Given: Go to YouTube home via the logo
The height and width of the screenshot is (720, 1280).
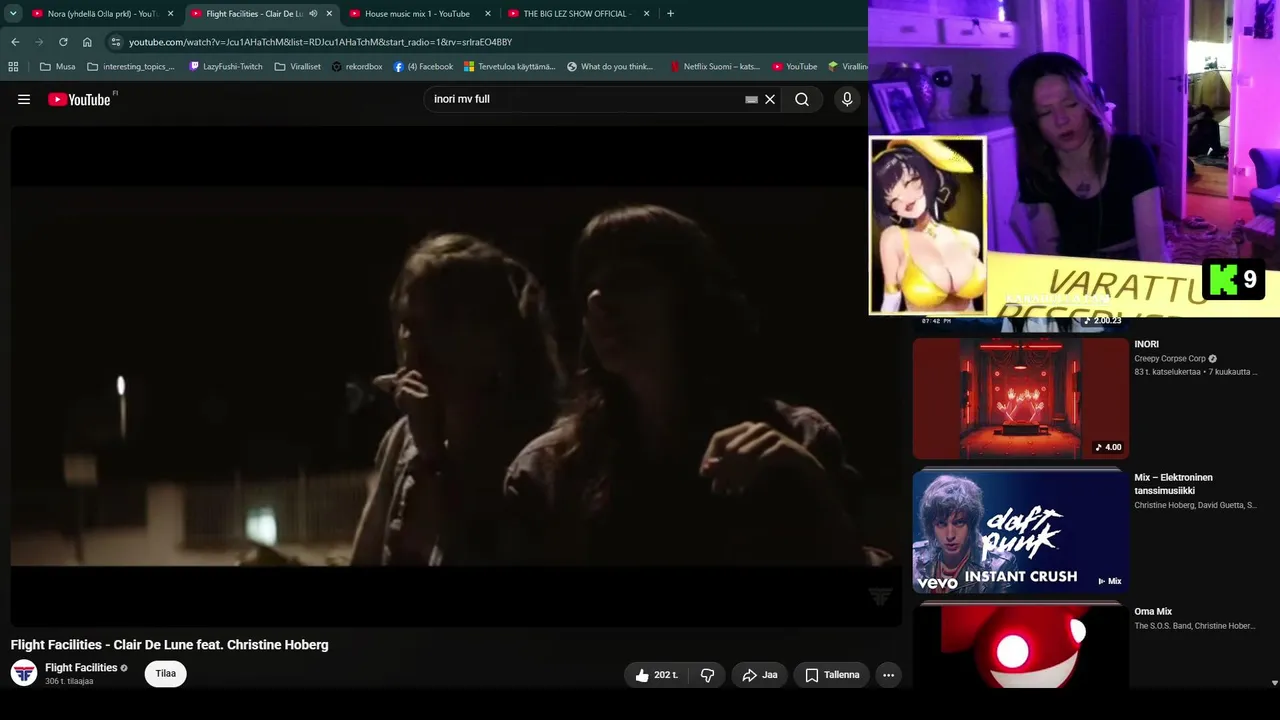Looking at the screenshot, I should pos(79,99).
